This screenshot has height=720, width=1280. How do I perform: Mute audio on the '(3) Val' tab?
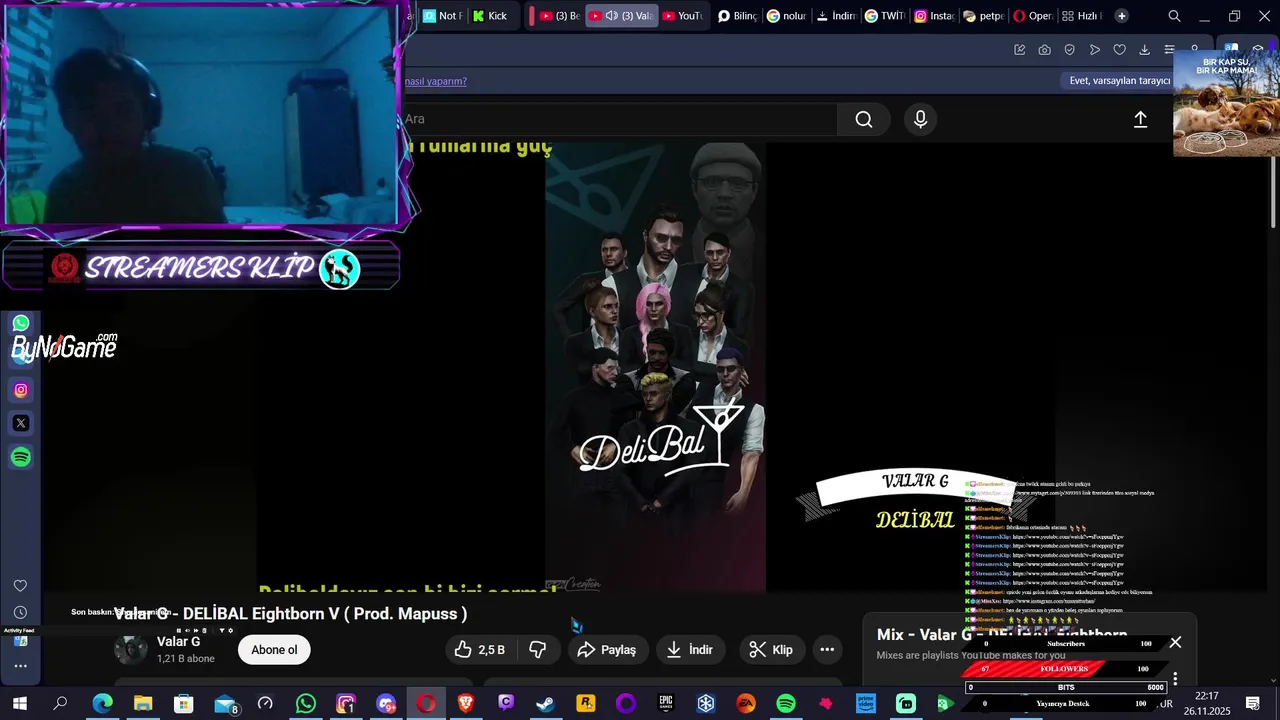(x=612, y=16)
